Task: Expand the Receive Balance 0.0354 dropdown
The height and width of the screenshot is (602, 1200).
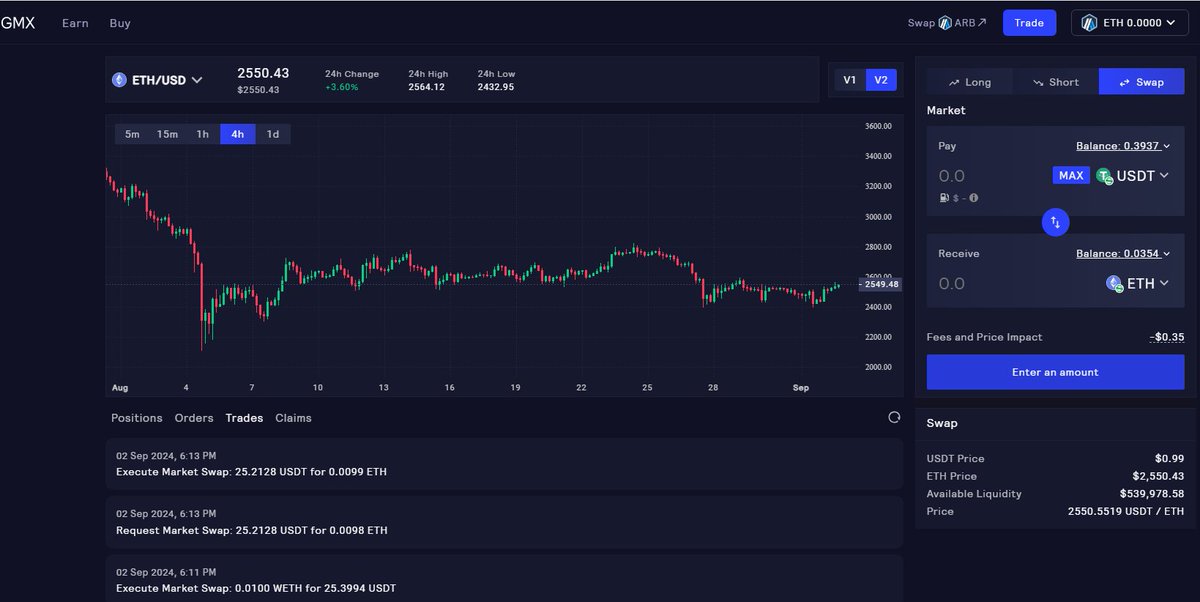Action: (x=1123, y=254)
